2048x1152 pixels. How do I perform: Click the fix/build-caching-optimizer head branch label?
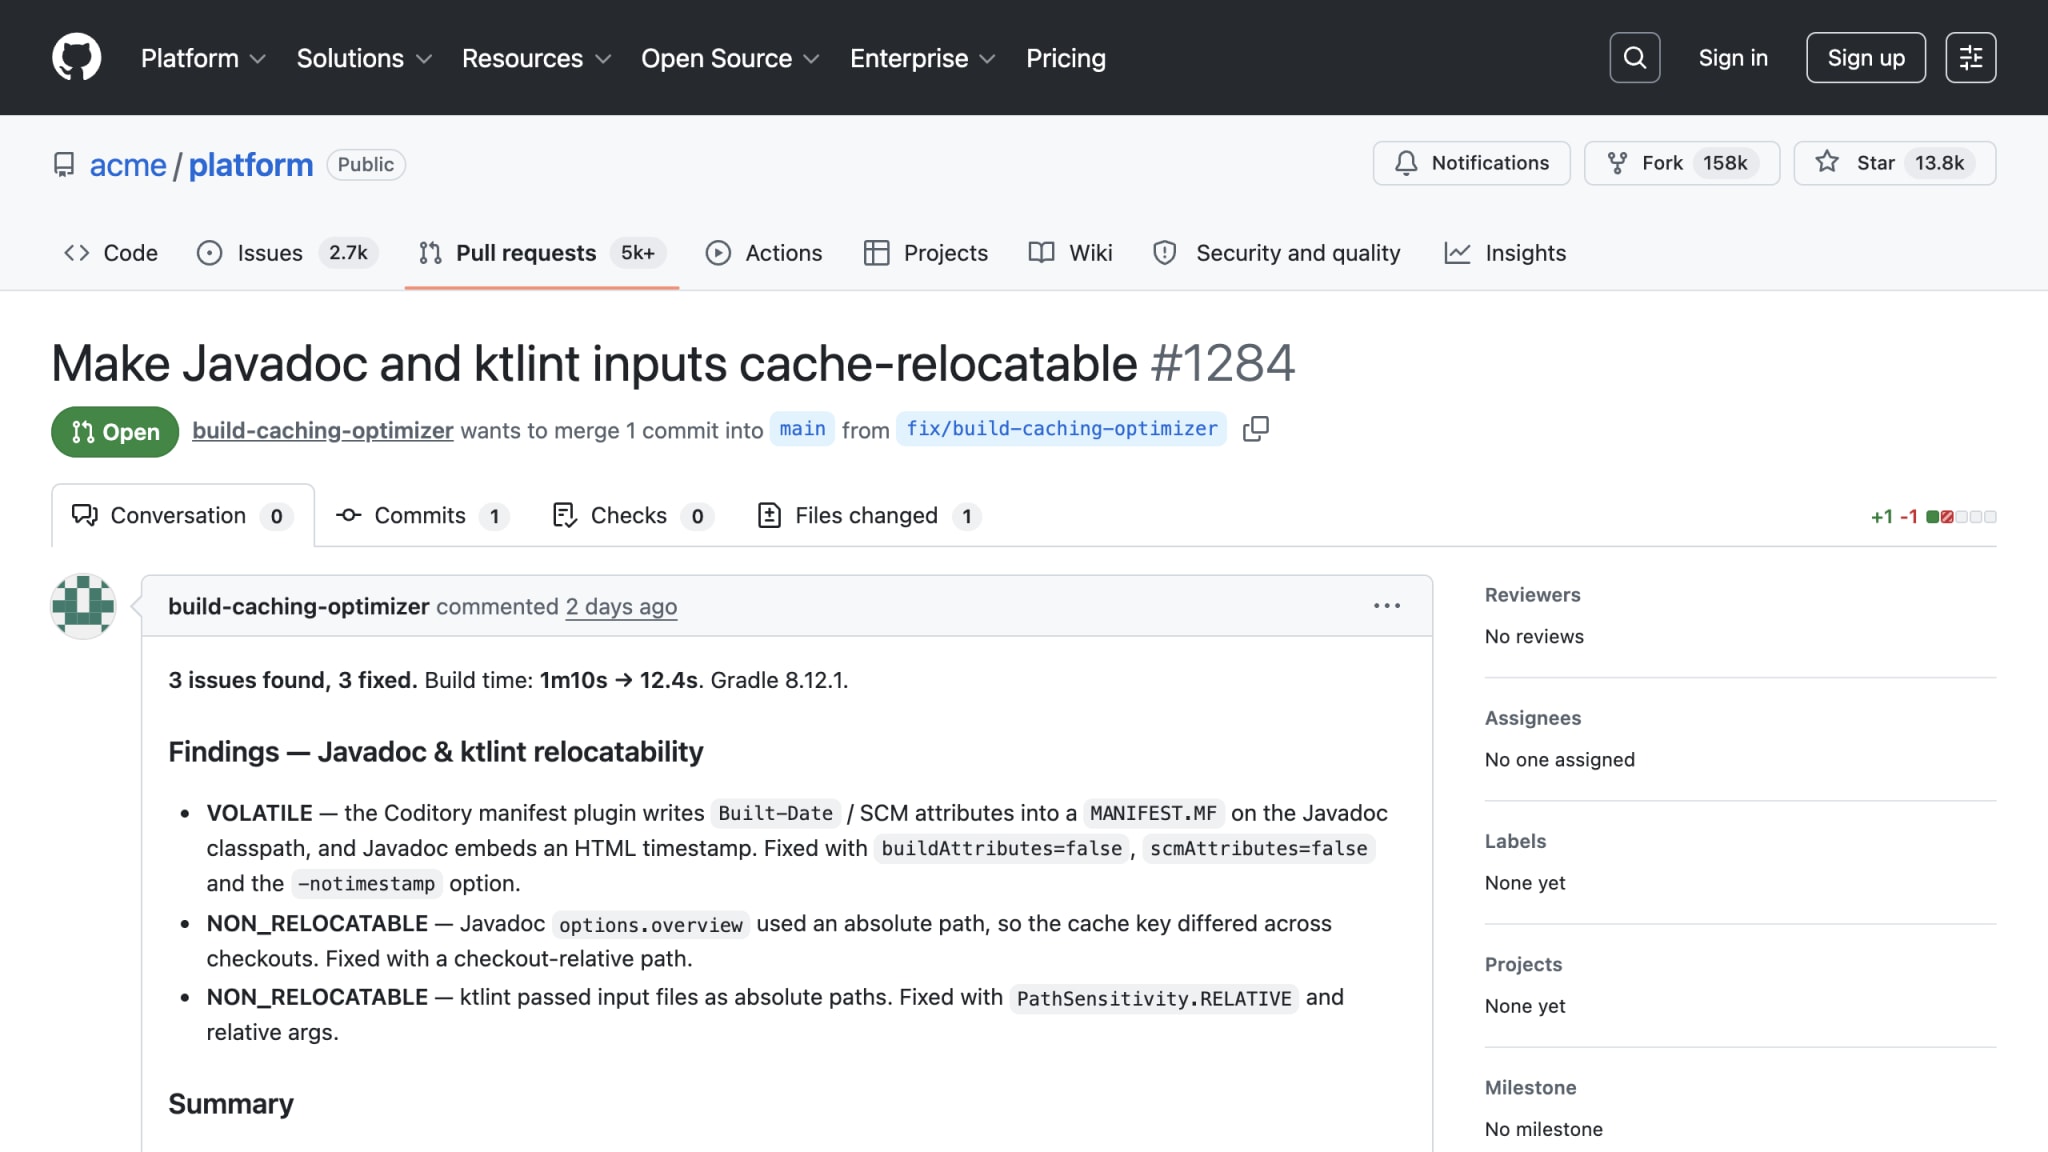point(1062,429)
